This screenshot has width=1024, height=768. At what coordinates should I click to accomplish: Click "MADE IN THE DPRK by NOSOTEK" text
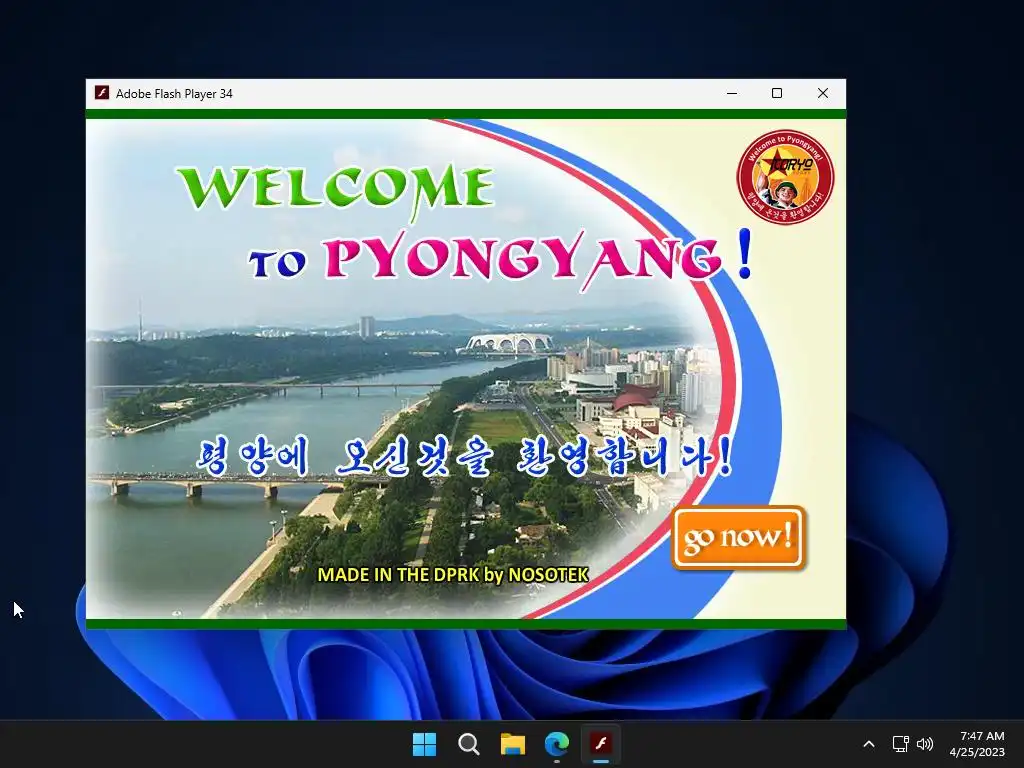click(453, 575)
